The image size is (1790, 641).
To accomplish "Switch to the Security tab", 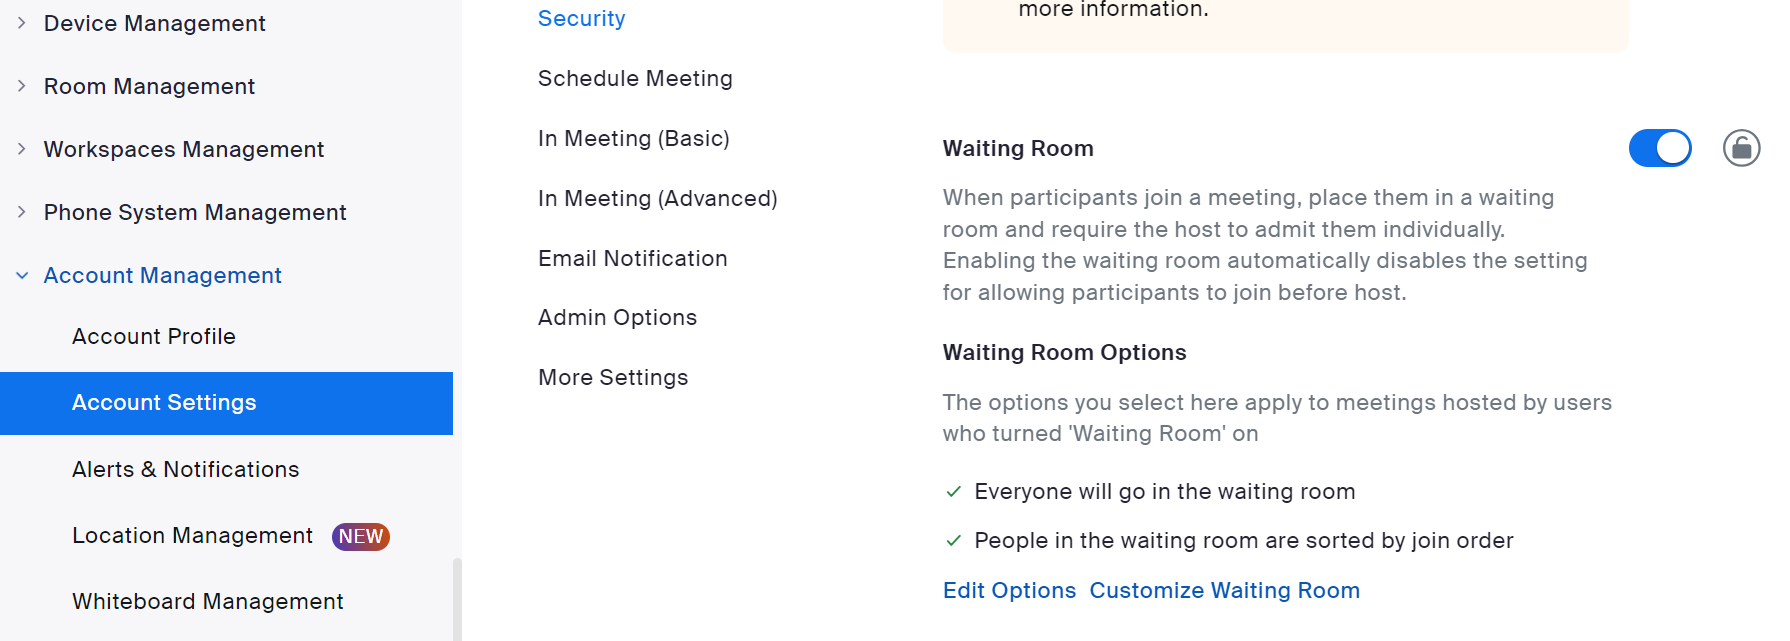I will [582, 18].
